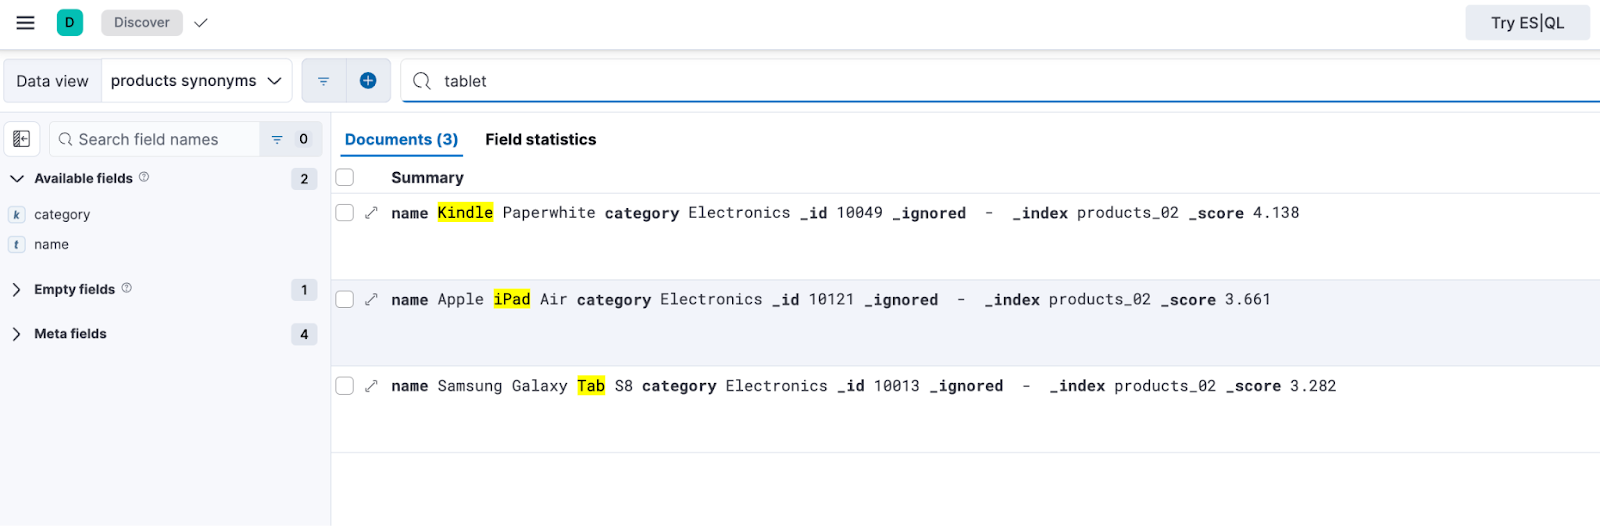The height and width of the screenshot is (526, 1600).
Task: Click the Available fields info icon
Action: [144, 177]
